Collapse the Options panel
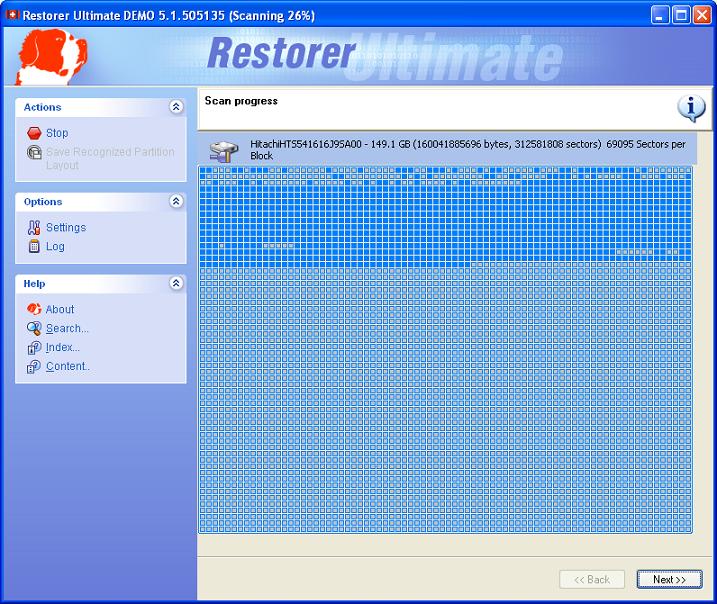This screenshot has width=717, height=604. pyautogui.click(x=176, y=201)
